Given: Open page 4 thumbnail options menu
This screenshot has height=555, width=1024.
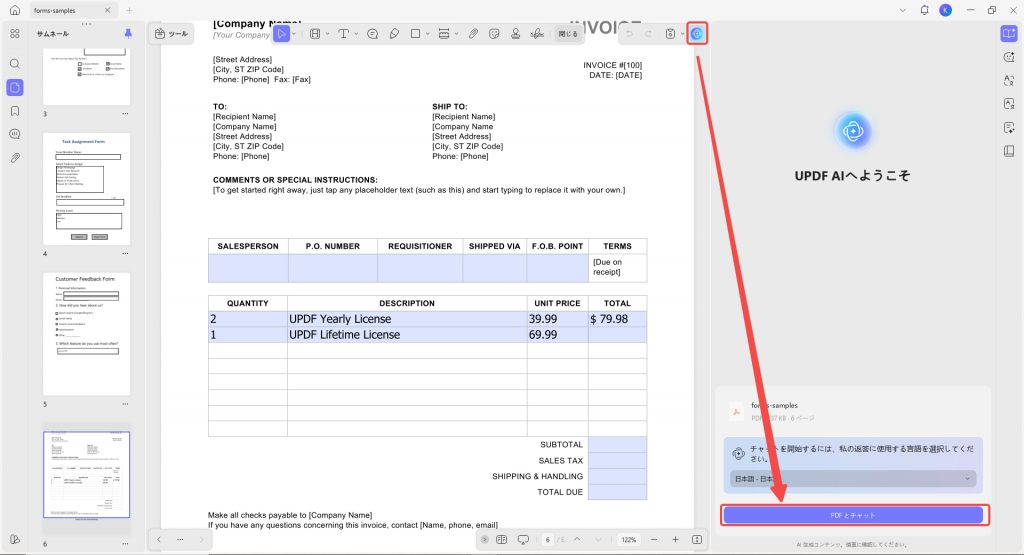Looking at the screenshot, I should tap(125, 253).
